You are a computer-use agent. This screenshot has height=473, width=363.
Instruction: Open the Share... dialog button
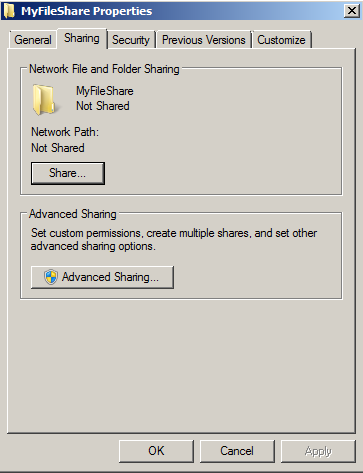68,173
